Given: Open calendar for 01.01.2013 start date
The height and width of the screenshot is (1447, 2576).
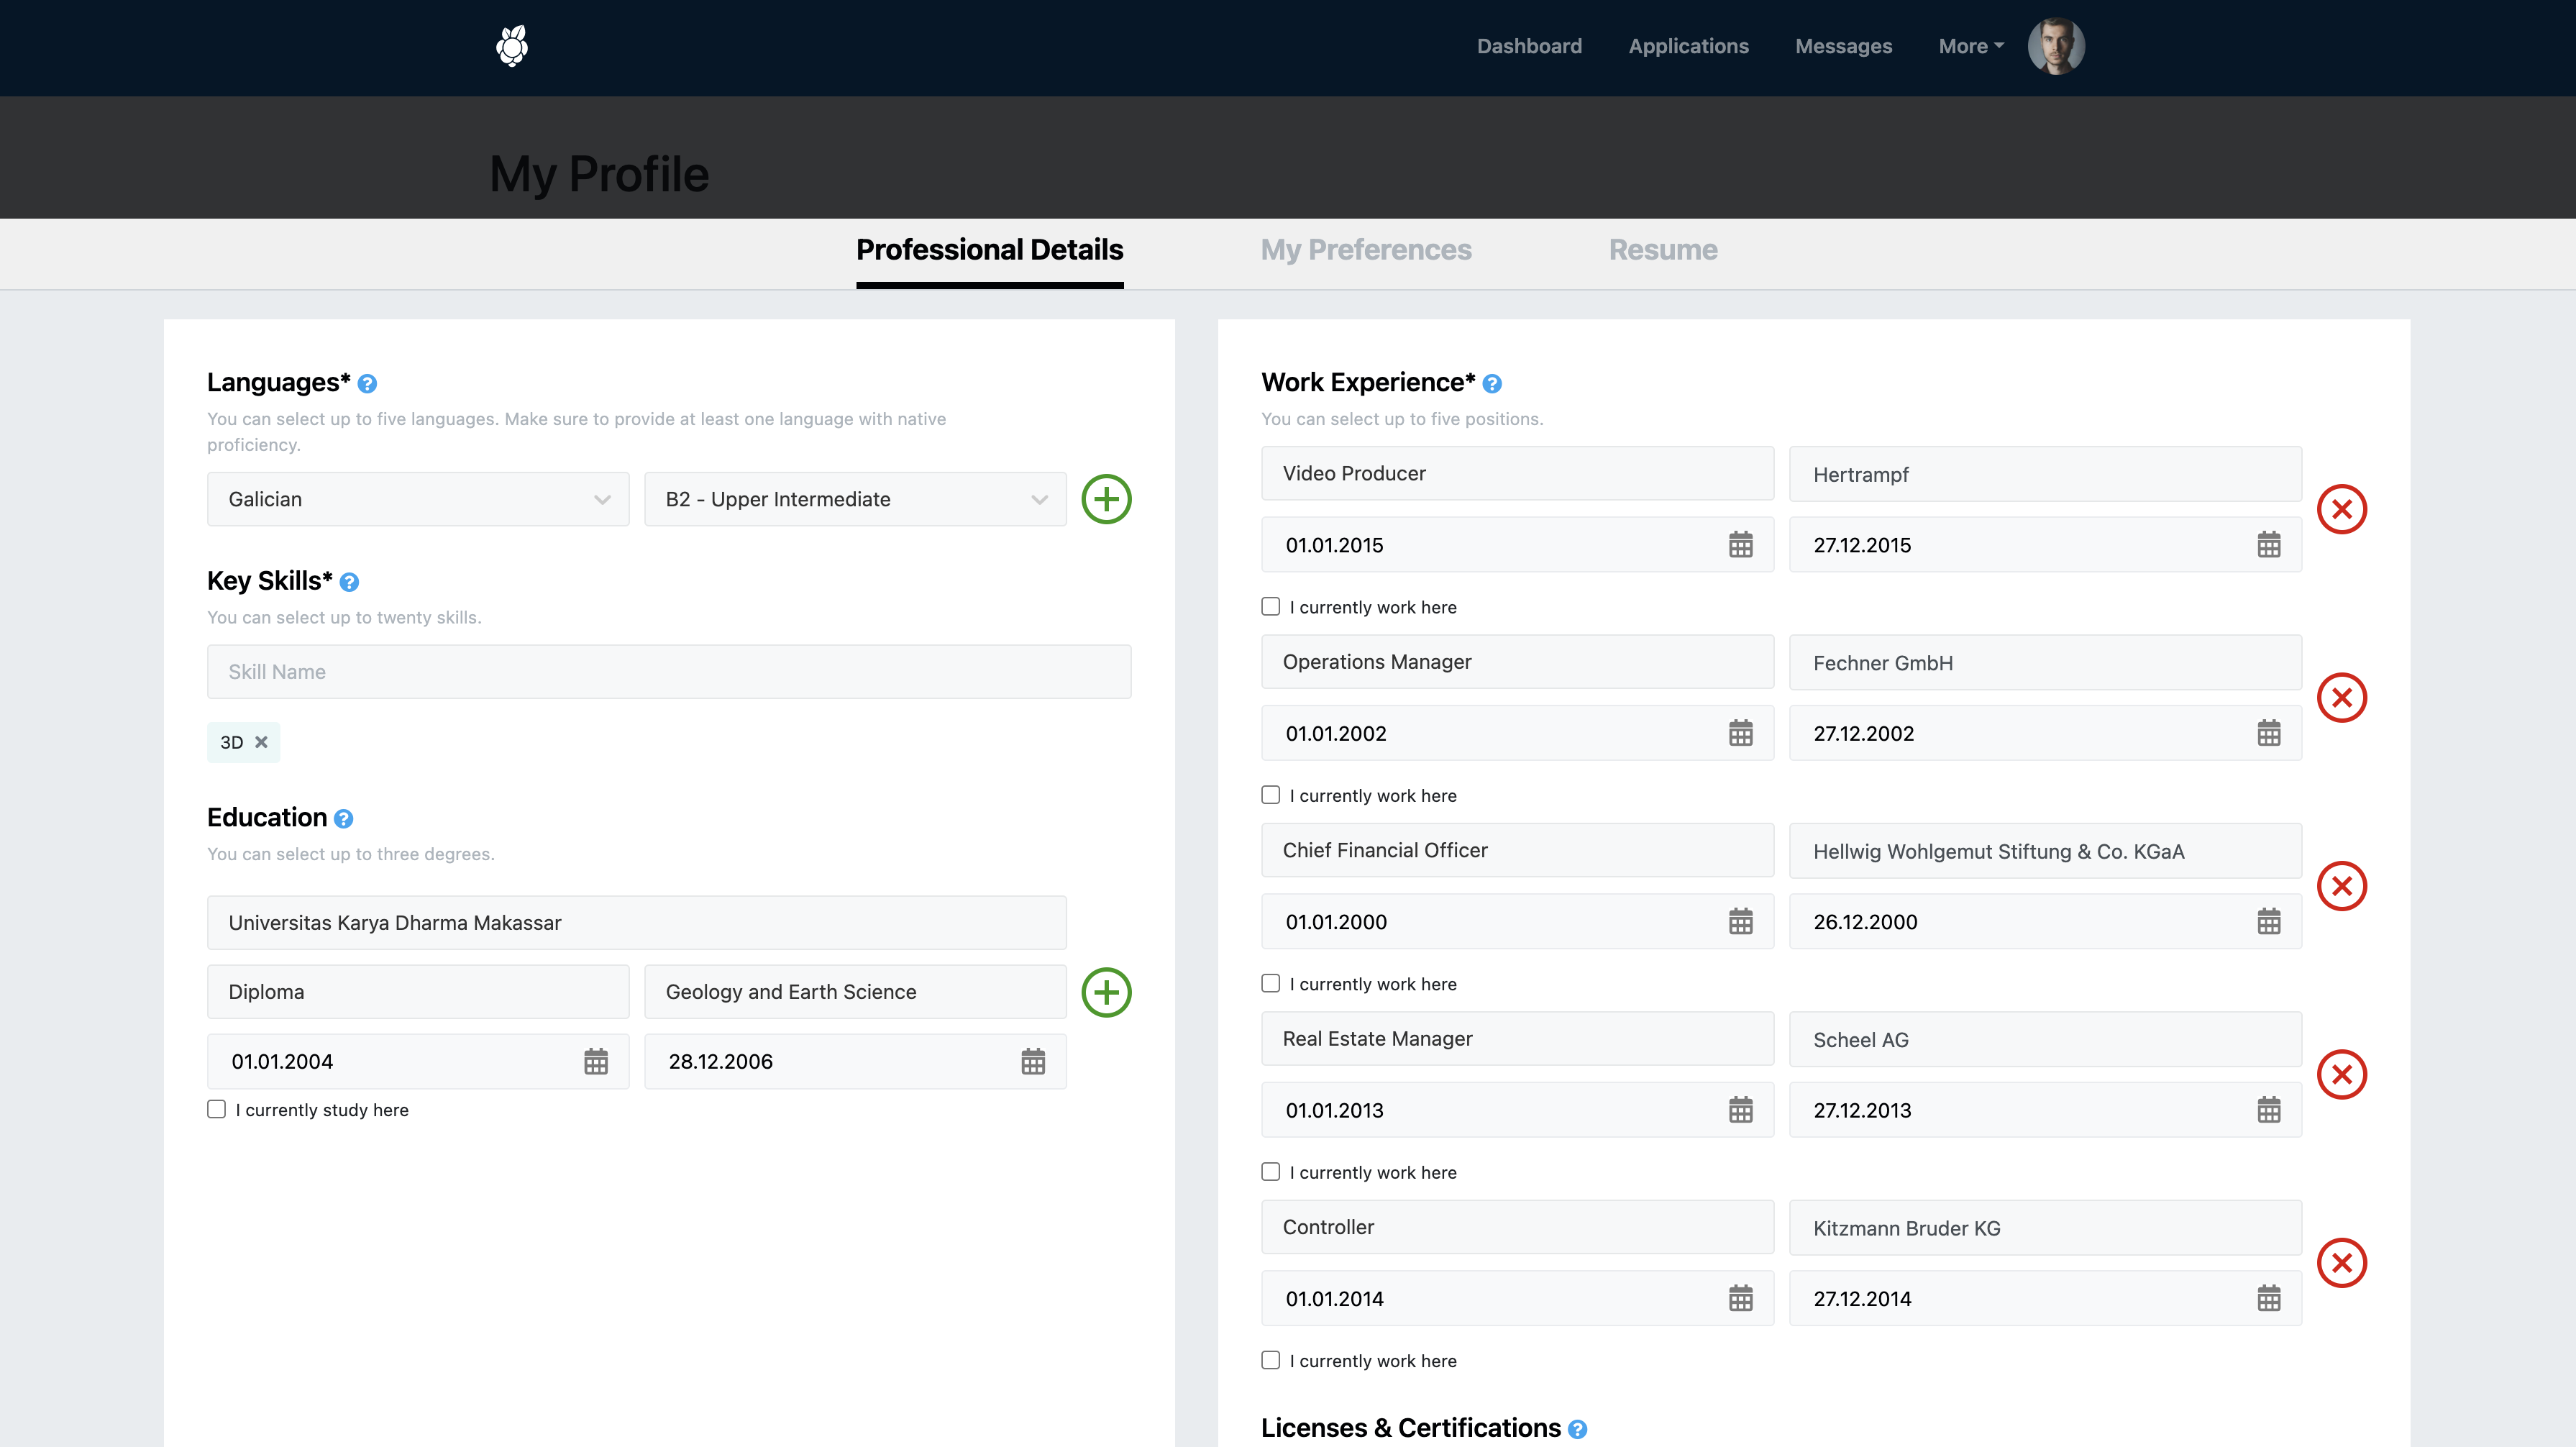Looking at the screenshot, I should click(1741, 1110).
